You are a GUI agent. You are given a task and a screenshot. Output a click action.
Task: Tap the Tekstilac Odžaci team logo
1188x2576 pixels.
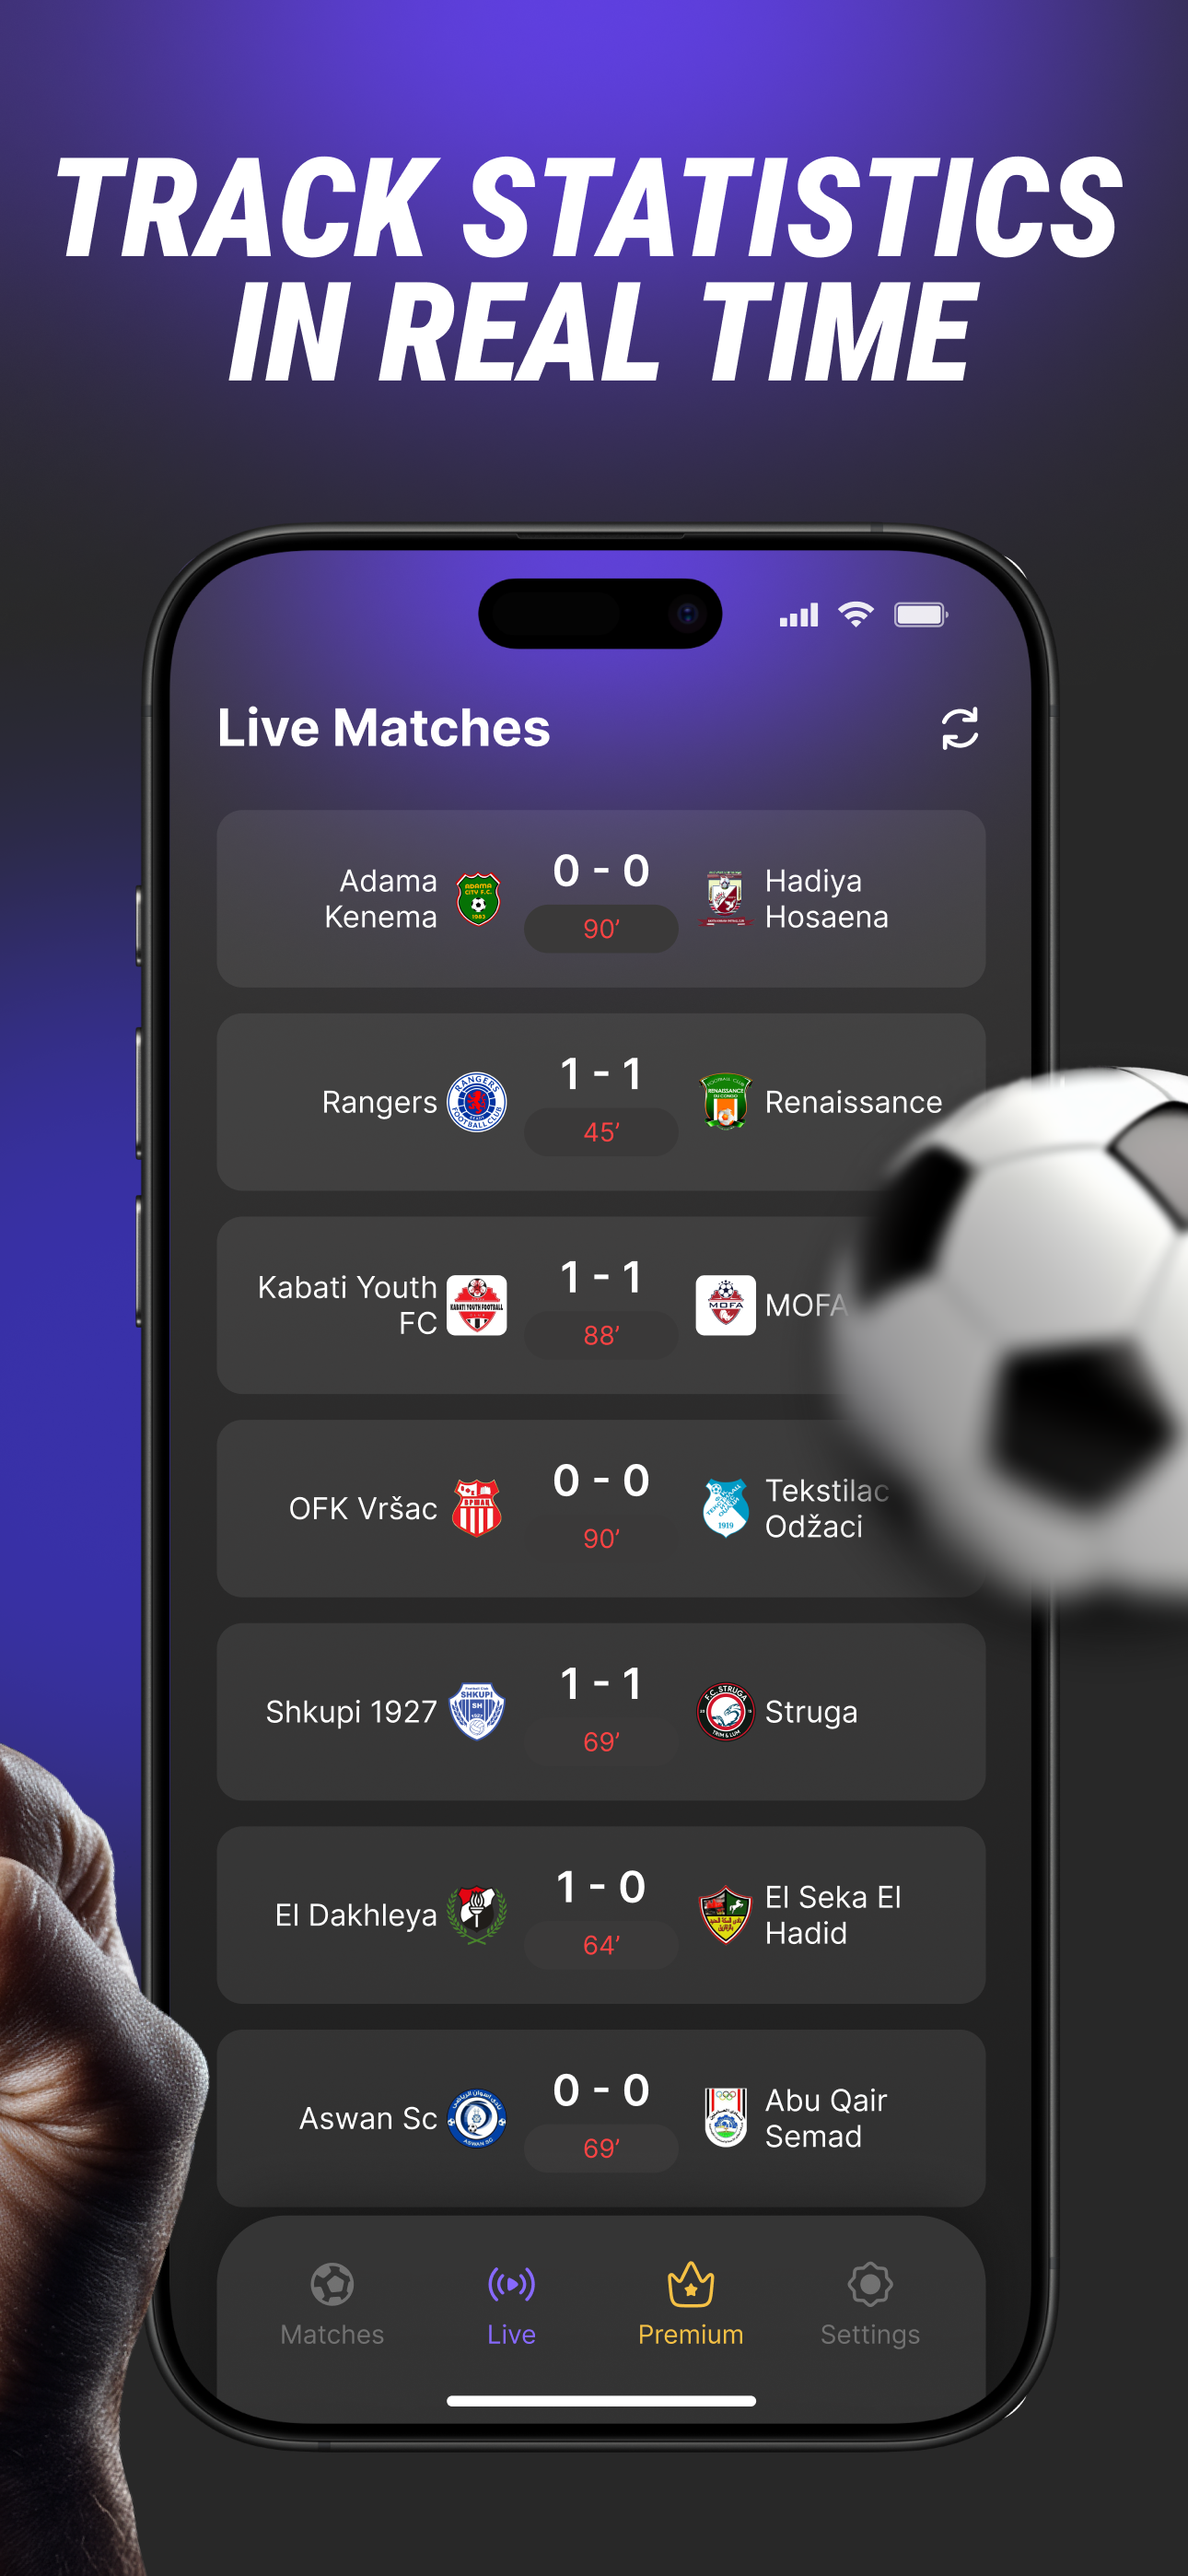725,1508
